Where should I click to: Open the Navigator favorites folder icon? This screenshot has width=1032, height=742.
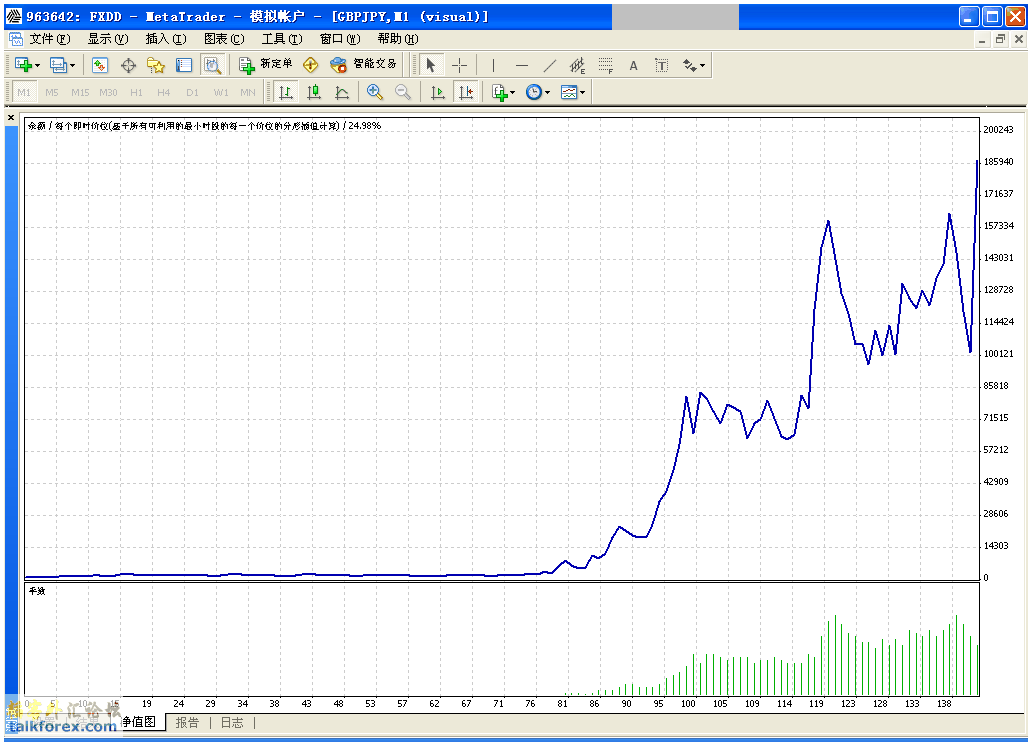[156, 65]
